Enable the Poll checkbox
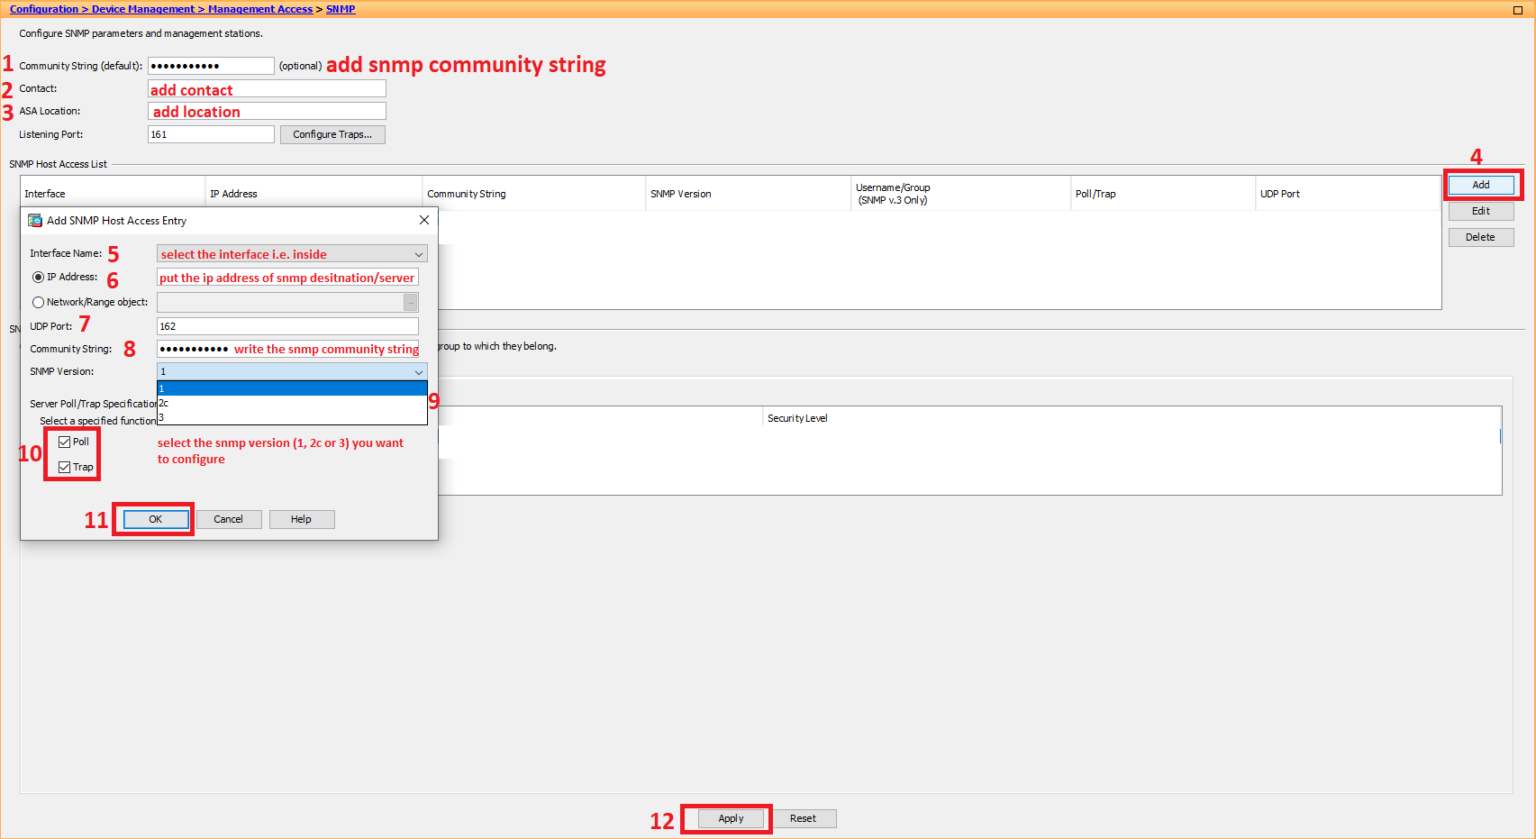Viewport: 1536px width, 839px height. 63,440
